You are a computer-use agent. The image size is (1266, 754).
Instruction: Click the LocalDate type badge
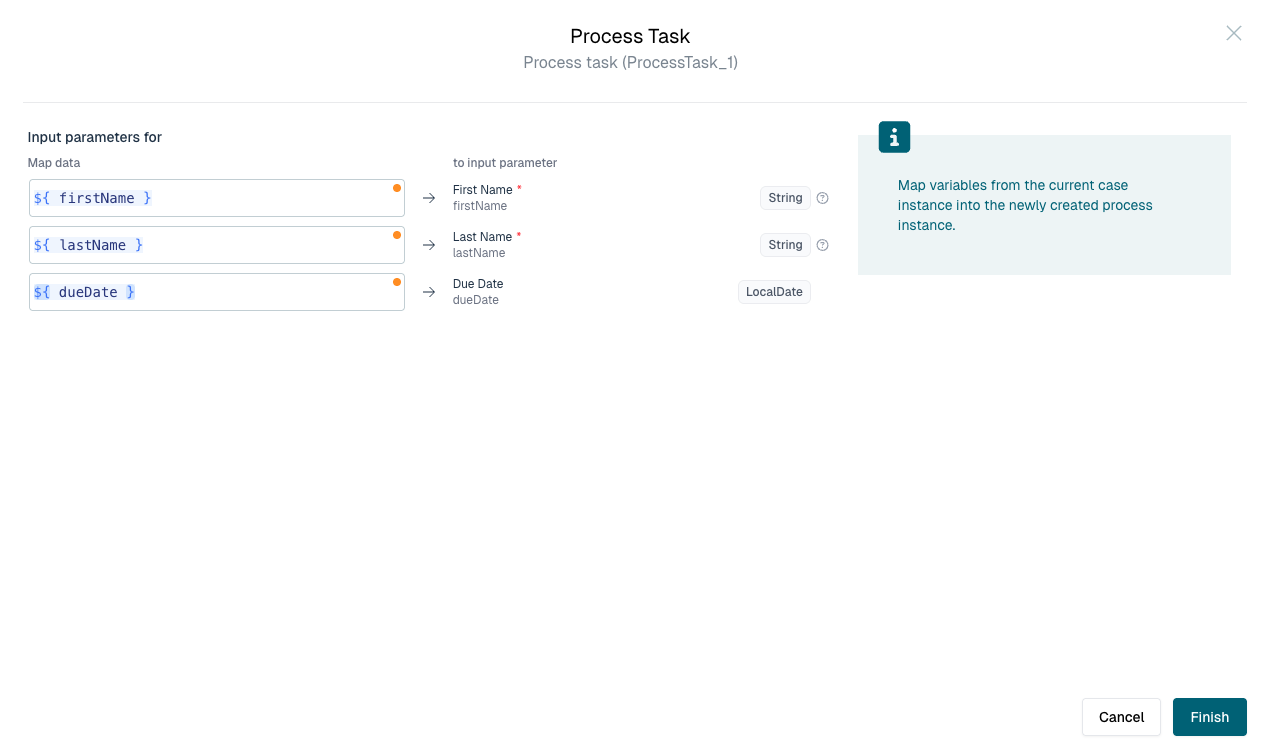click(x=774, y=292)
